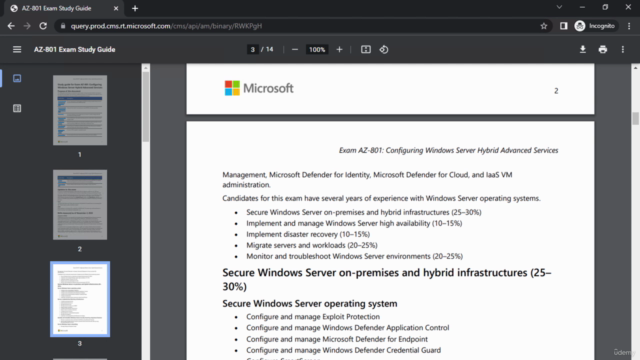Click the Microsoft logo in page footer
This screenshot has width=640, height=360.
tap(259, 88)
